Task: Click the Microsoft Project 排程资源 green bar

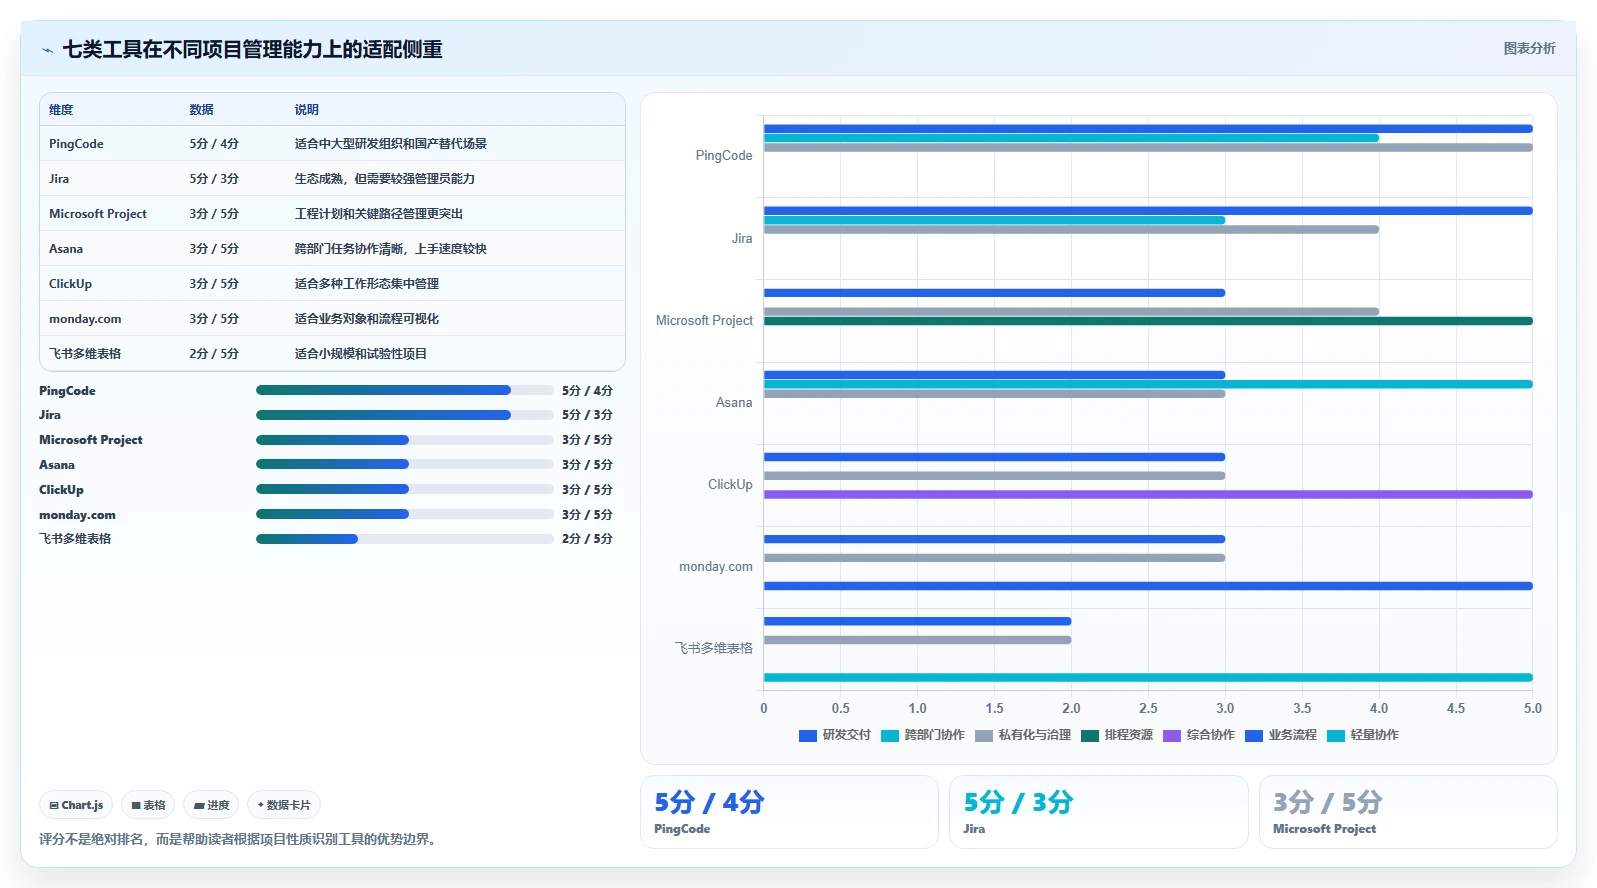Action: 1148,321
